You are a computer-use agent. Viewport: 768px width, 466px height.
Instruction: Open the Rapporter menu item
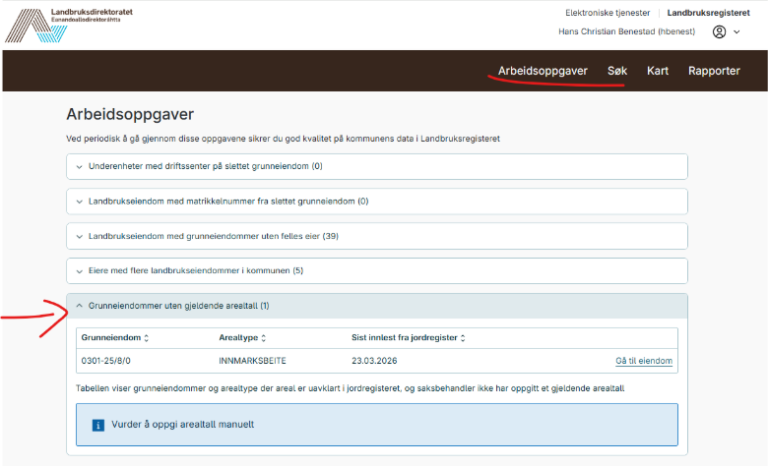tap(714, 71)
